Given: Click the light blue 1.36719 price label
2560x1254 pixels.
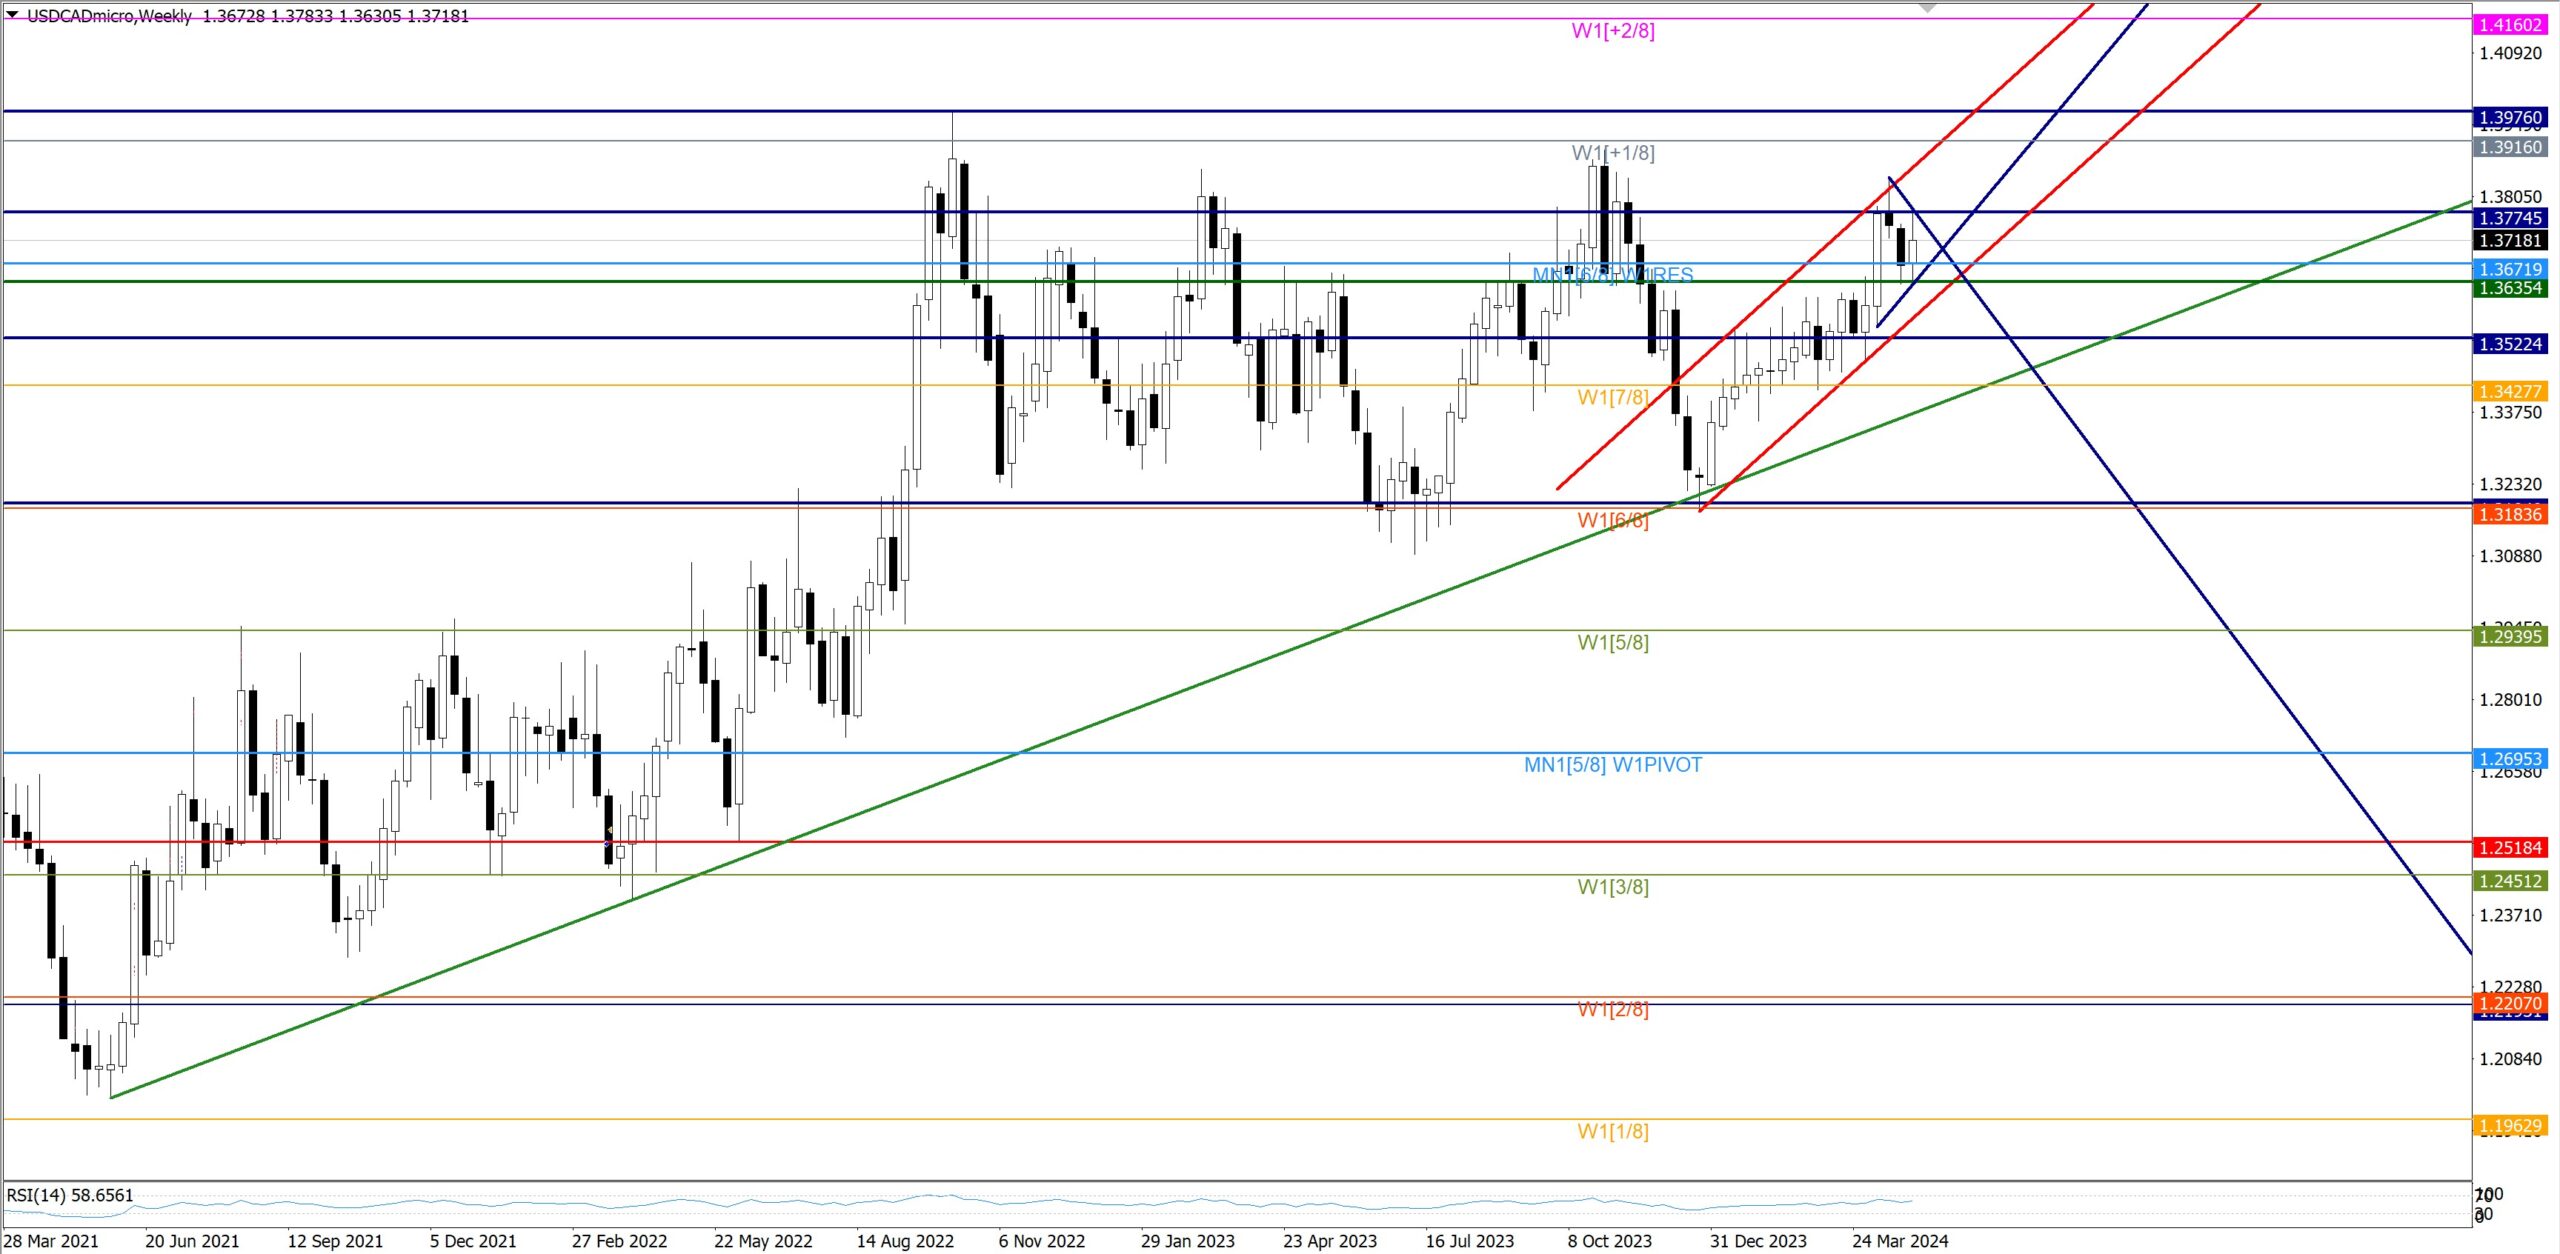Looking at the screenshot, I should coord(2509,269).
